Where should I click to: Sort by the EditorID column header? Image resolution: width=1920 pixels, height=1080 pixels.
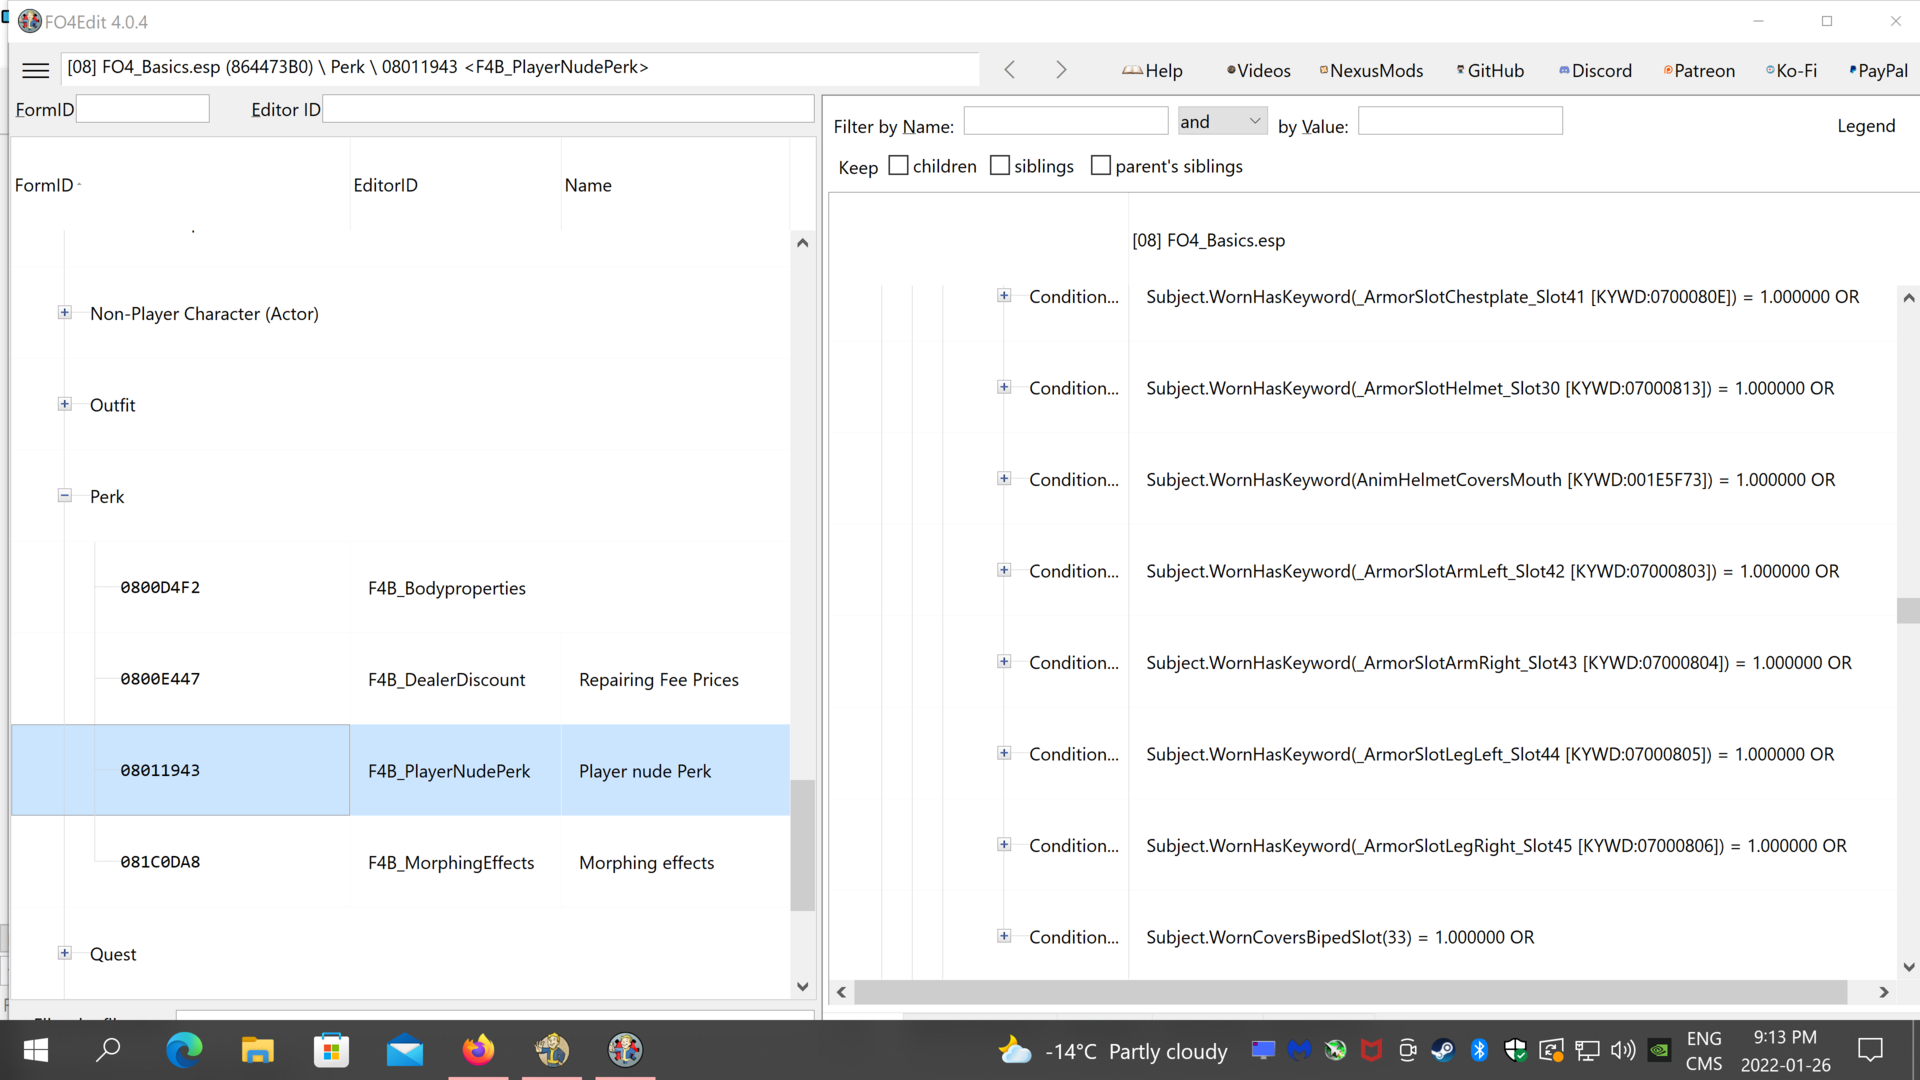click(x=455, y=185)
